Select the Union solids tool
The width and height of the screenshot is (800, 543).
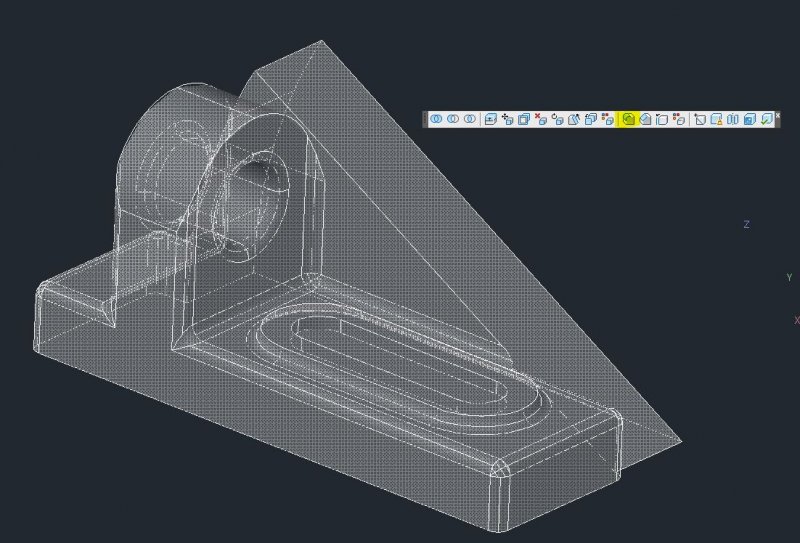point(436,119)
